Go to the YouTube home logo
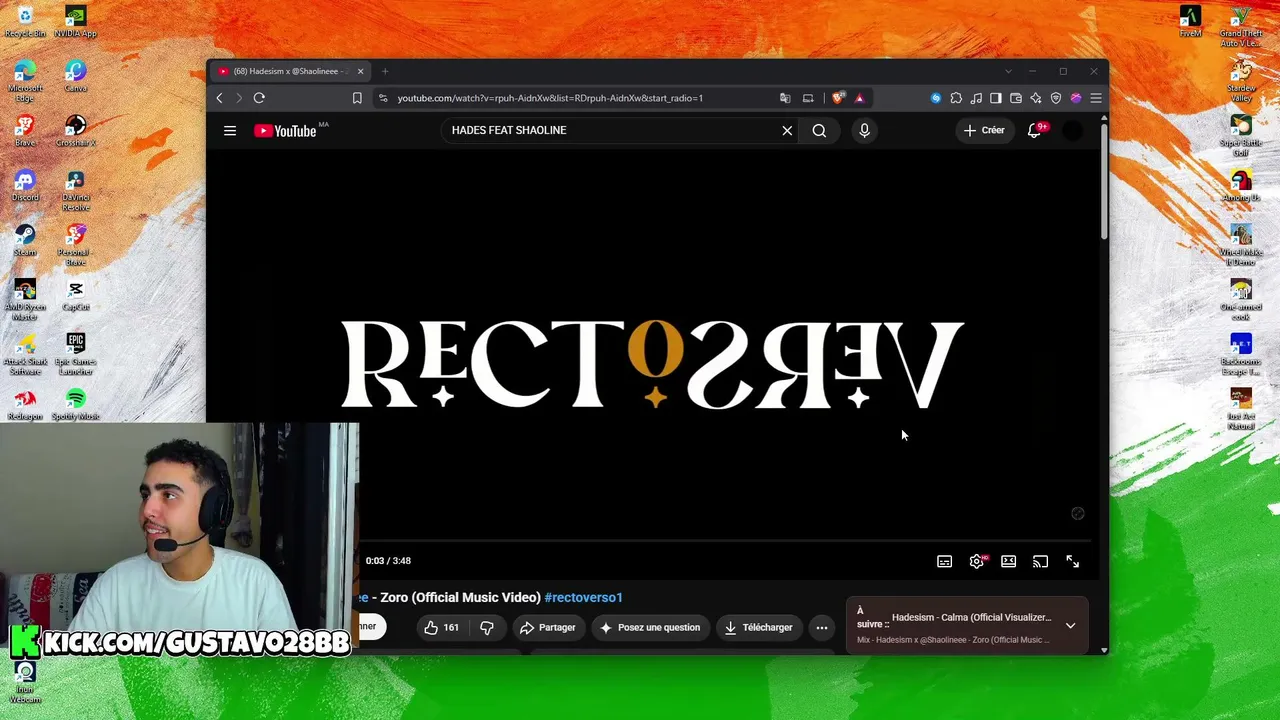The image size is (1280, 720). pos(285,130)
